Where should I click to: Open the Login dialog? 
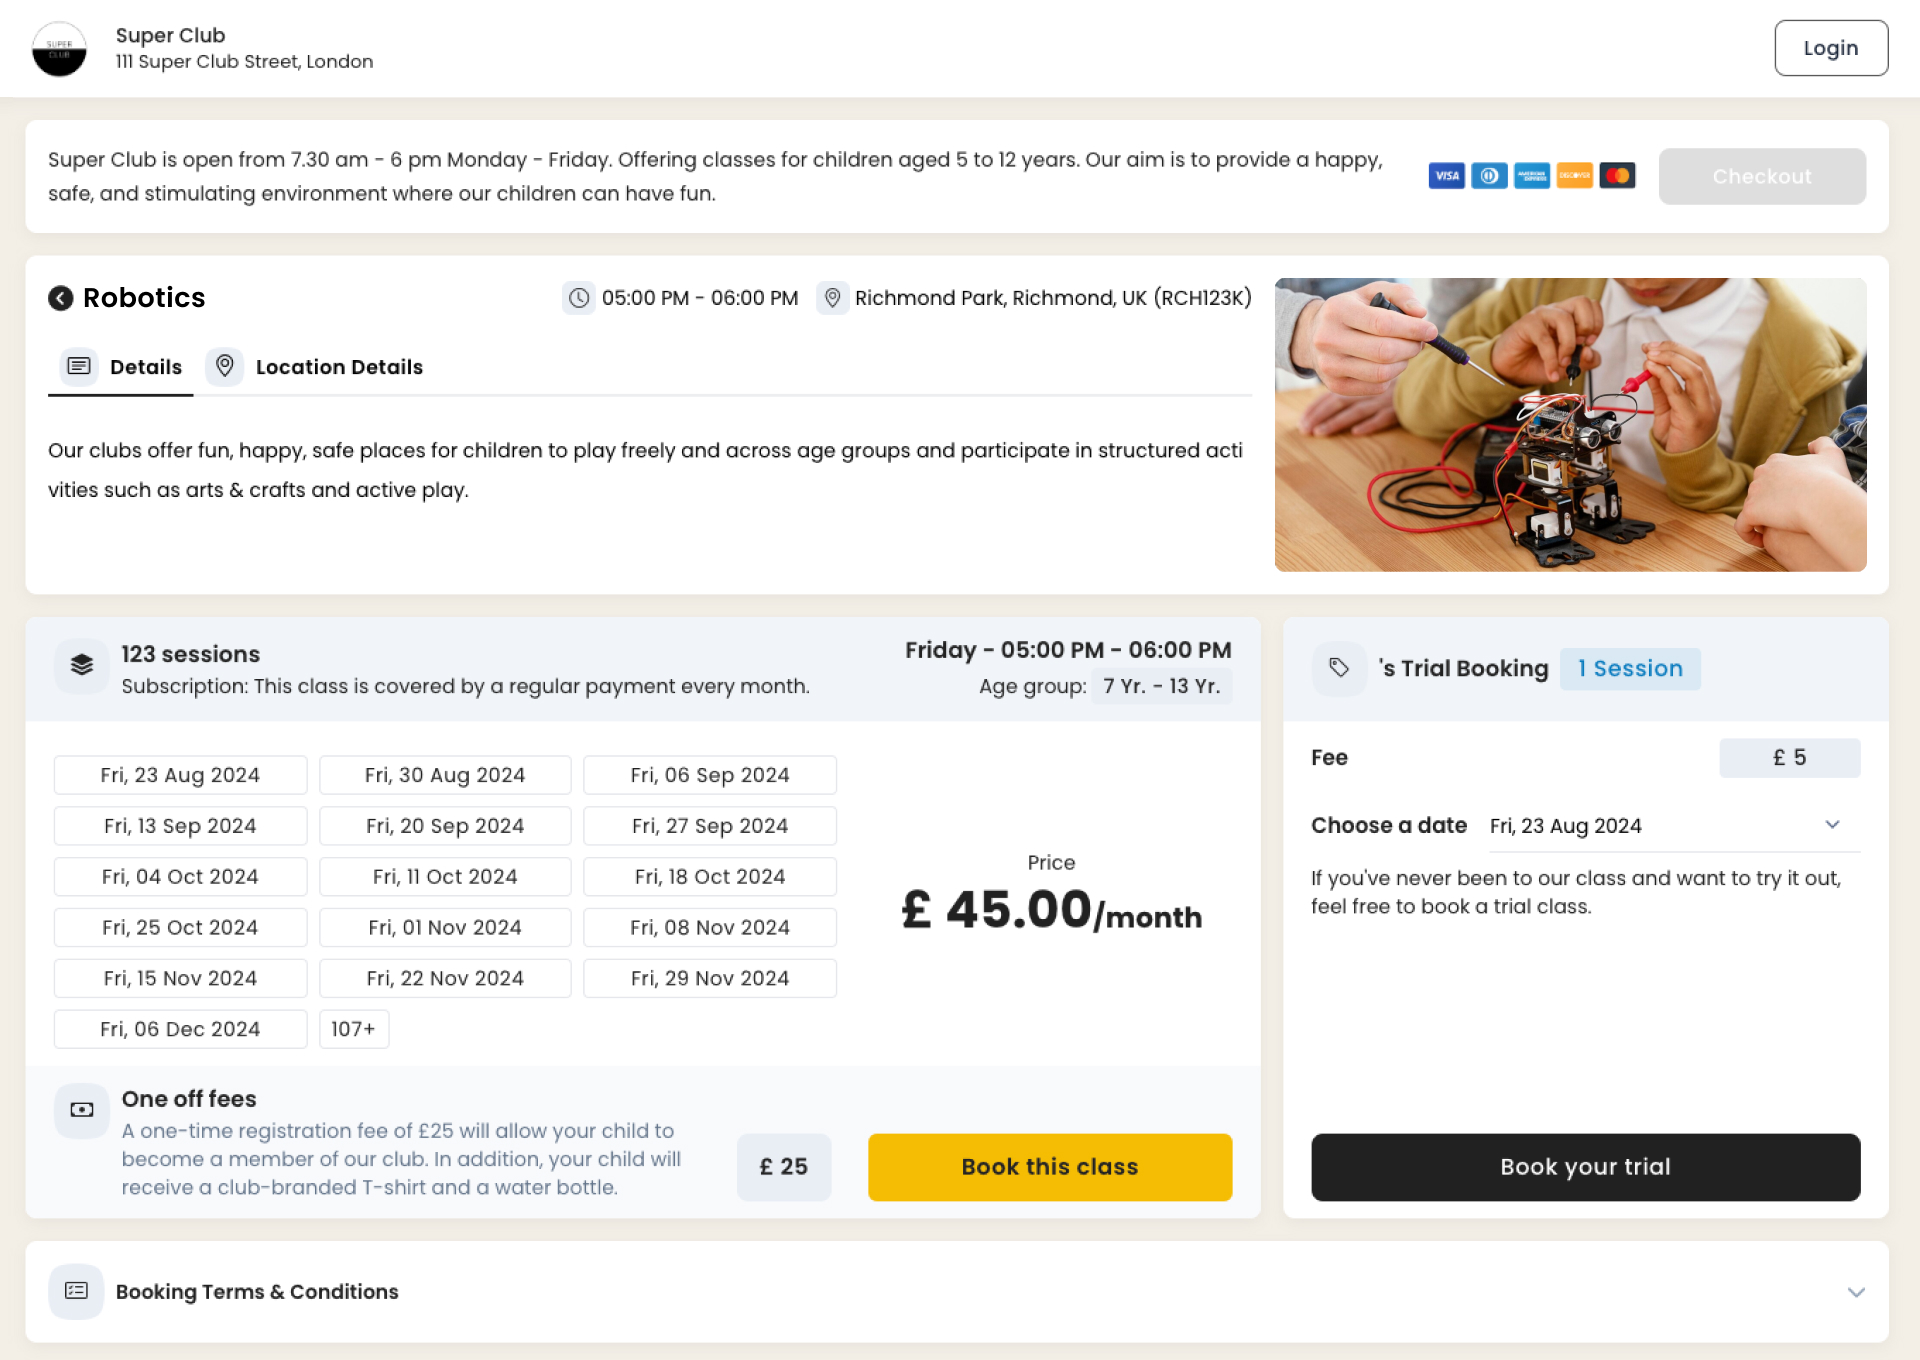click(x=1830, y=47)
